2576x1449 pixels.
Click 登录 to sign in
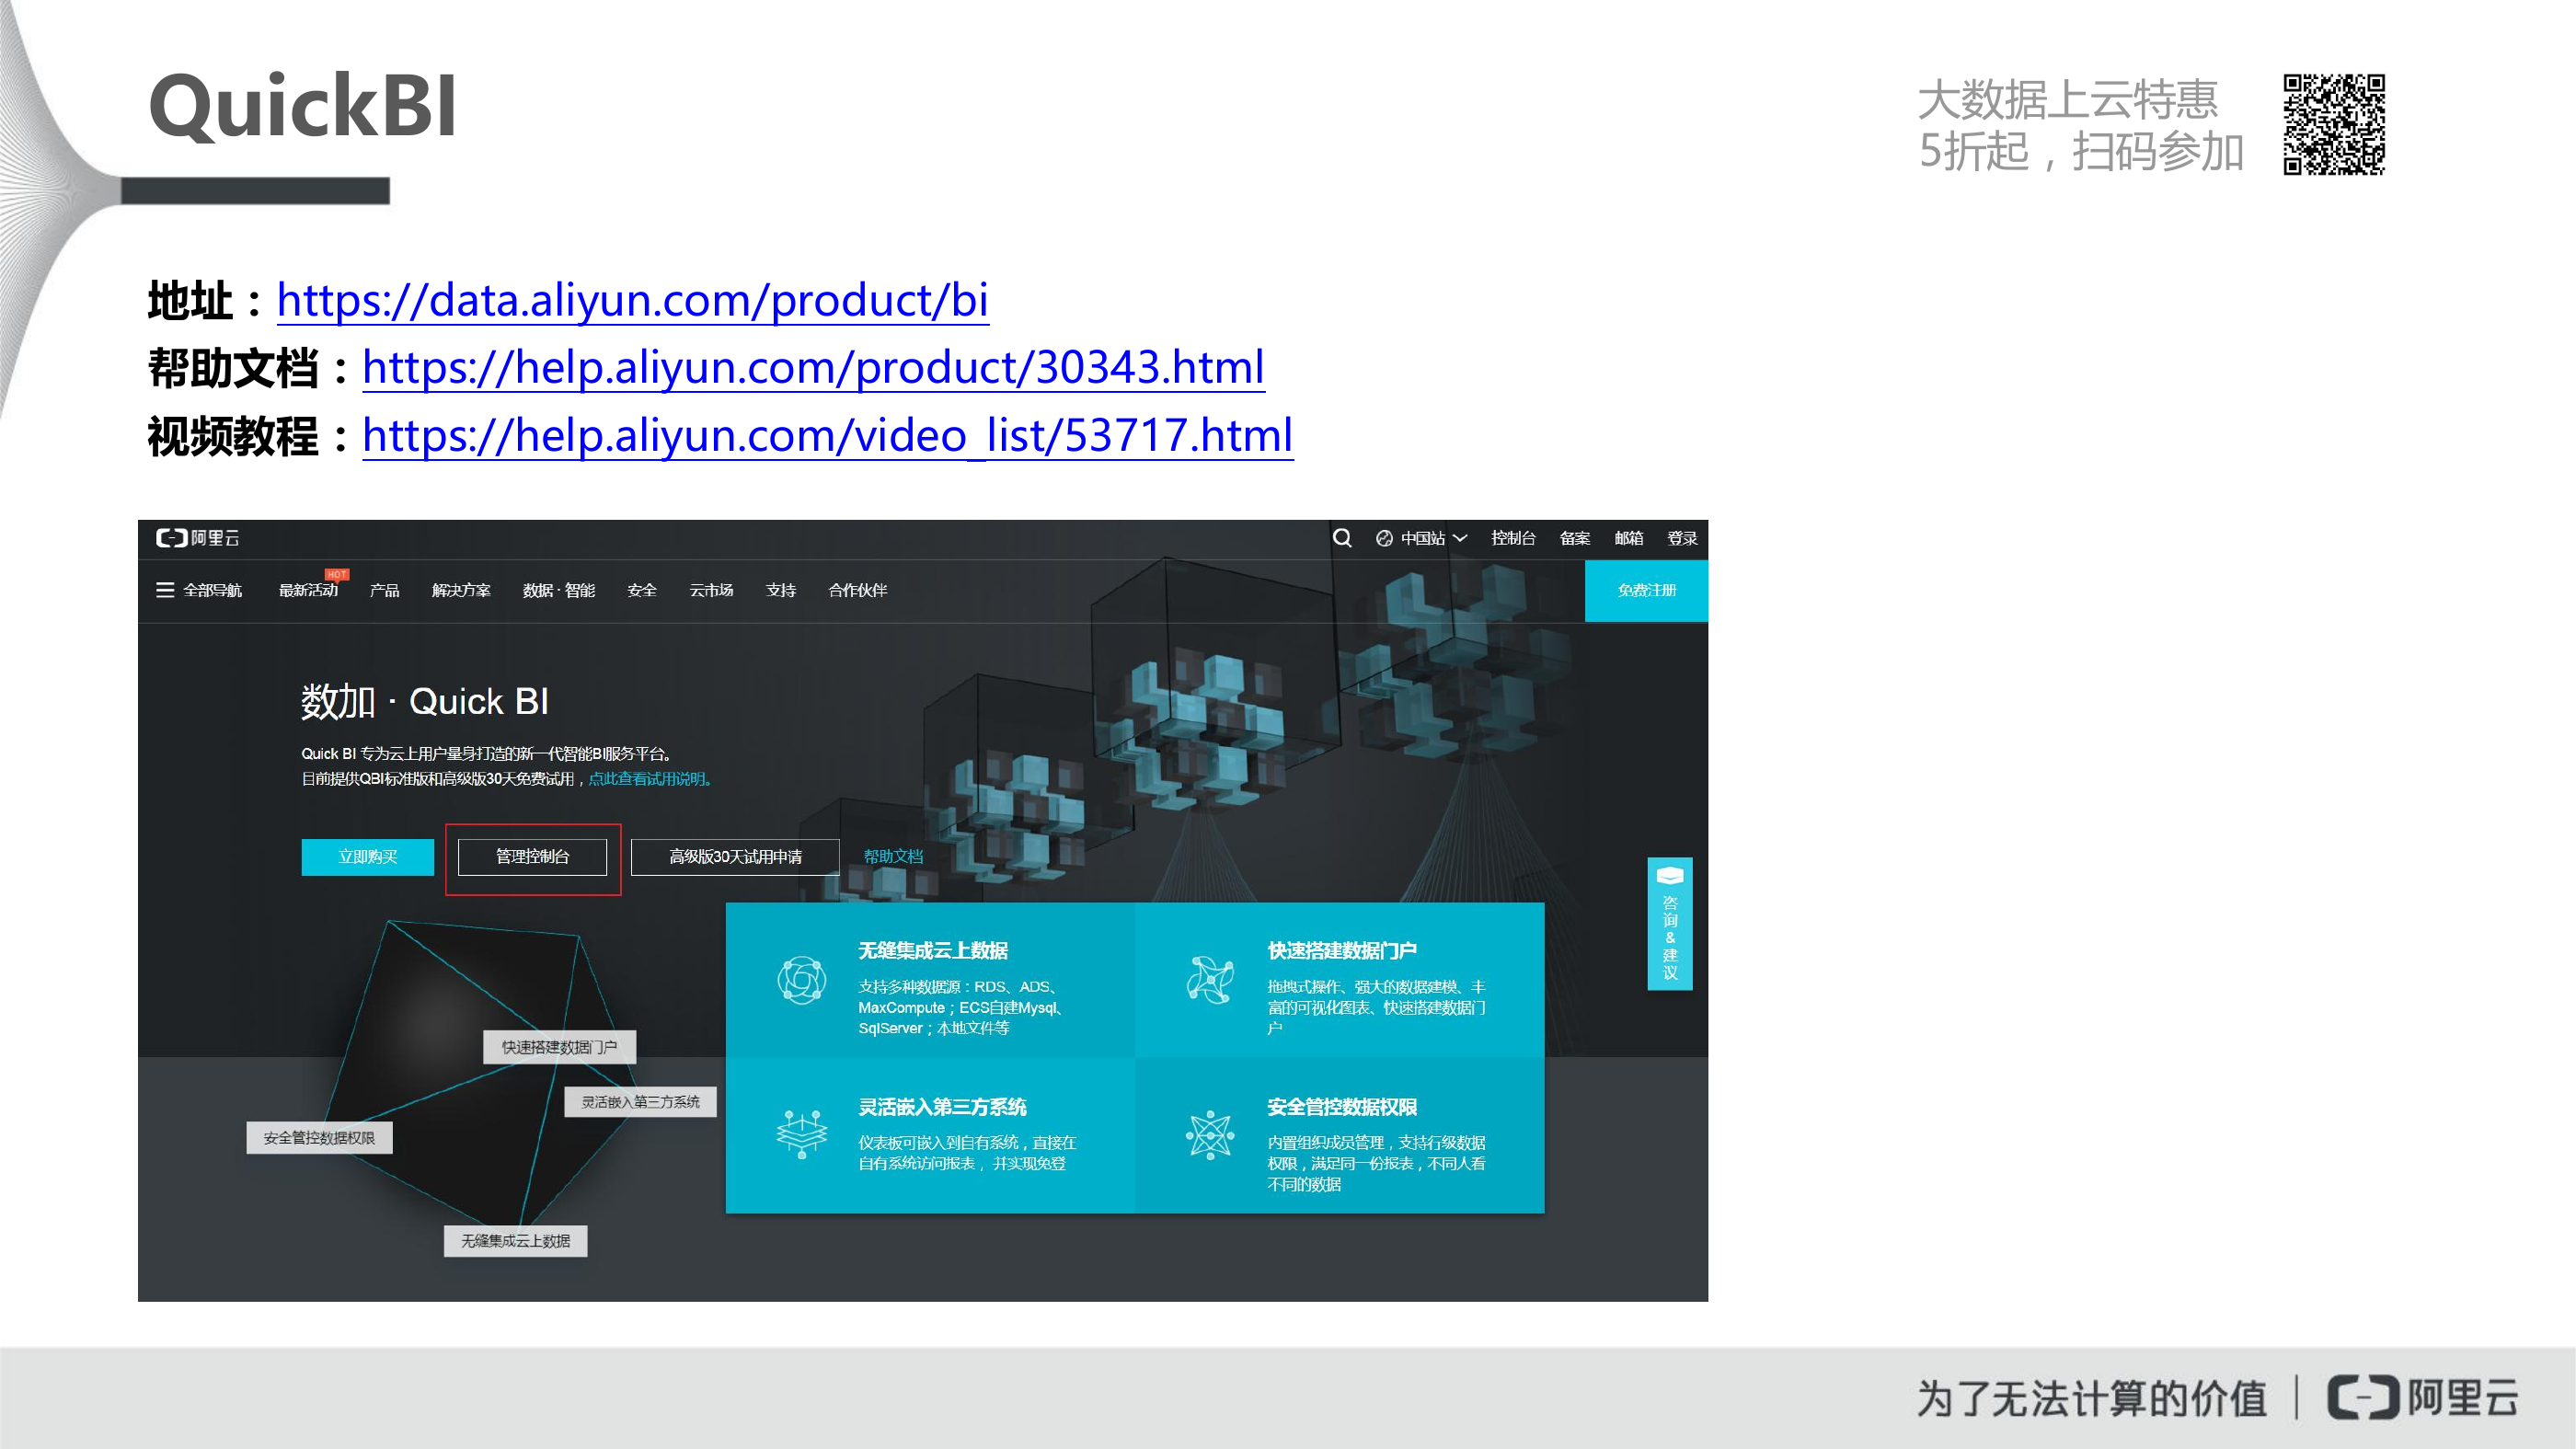click(x=1682, y=538)
